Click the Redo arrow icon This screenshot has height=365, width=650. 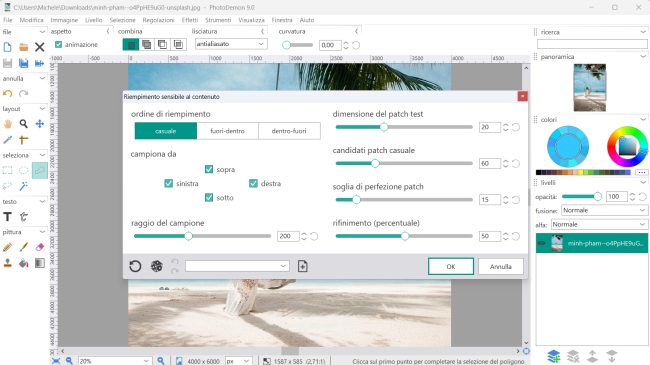click(24, 93)
